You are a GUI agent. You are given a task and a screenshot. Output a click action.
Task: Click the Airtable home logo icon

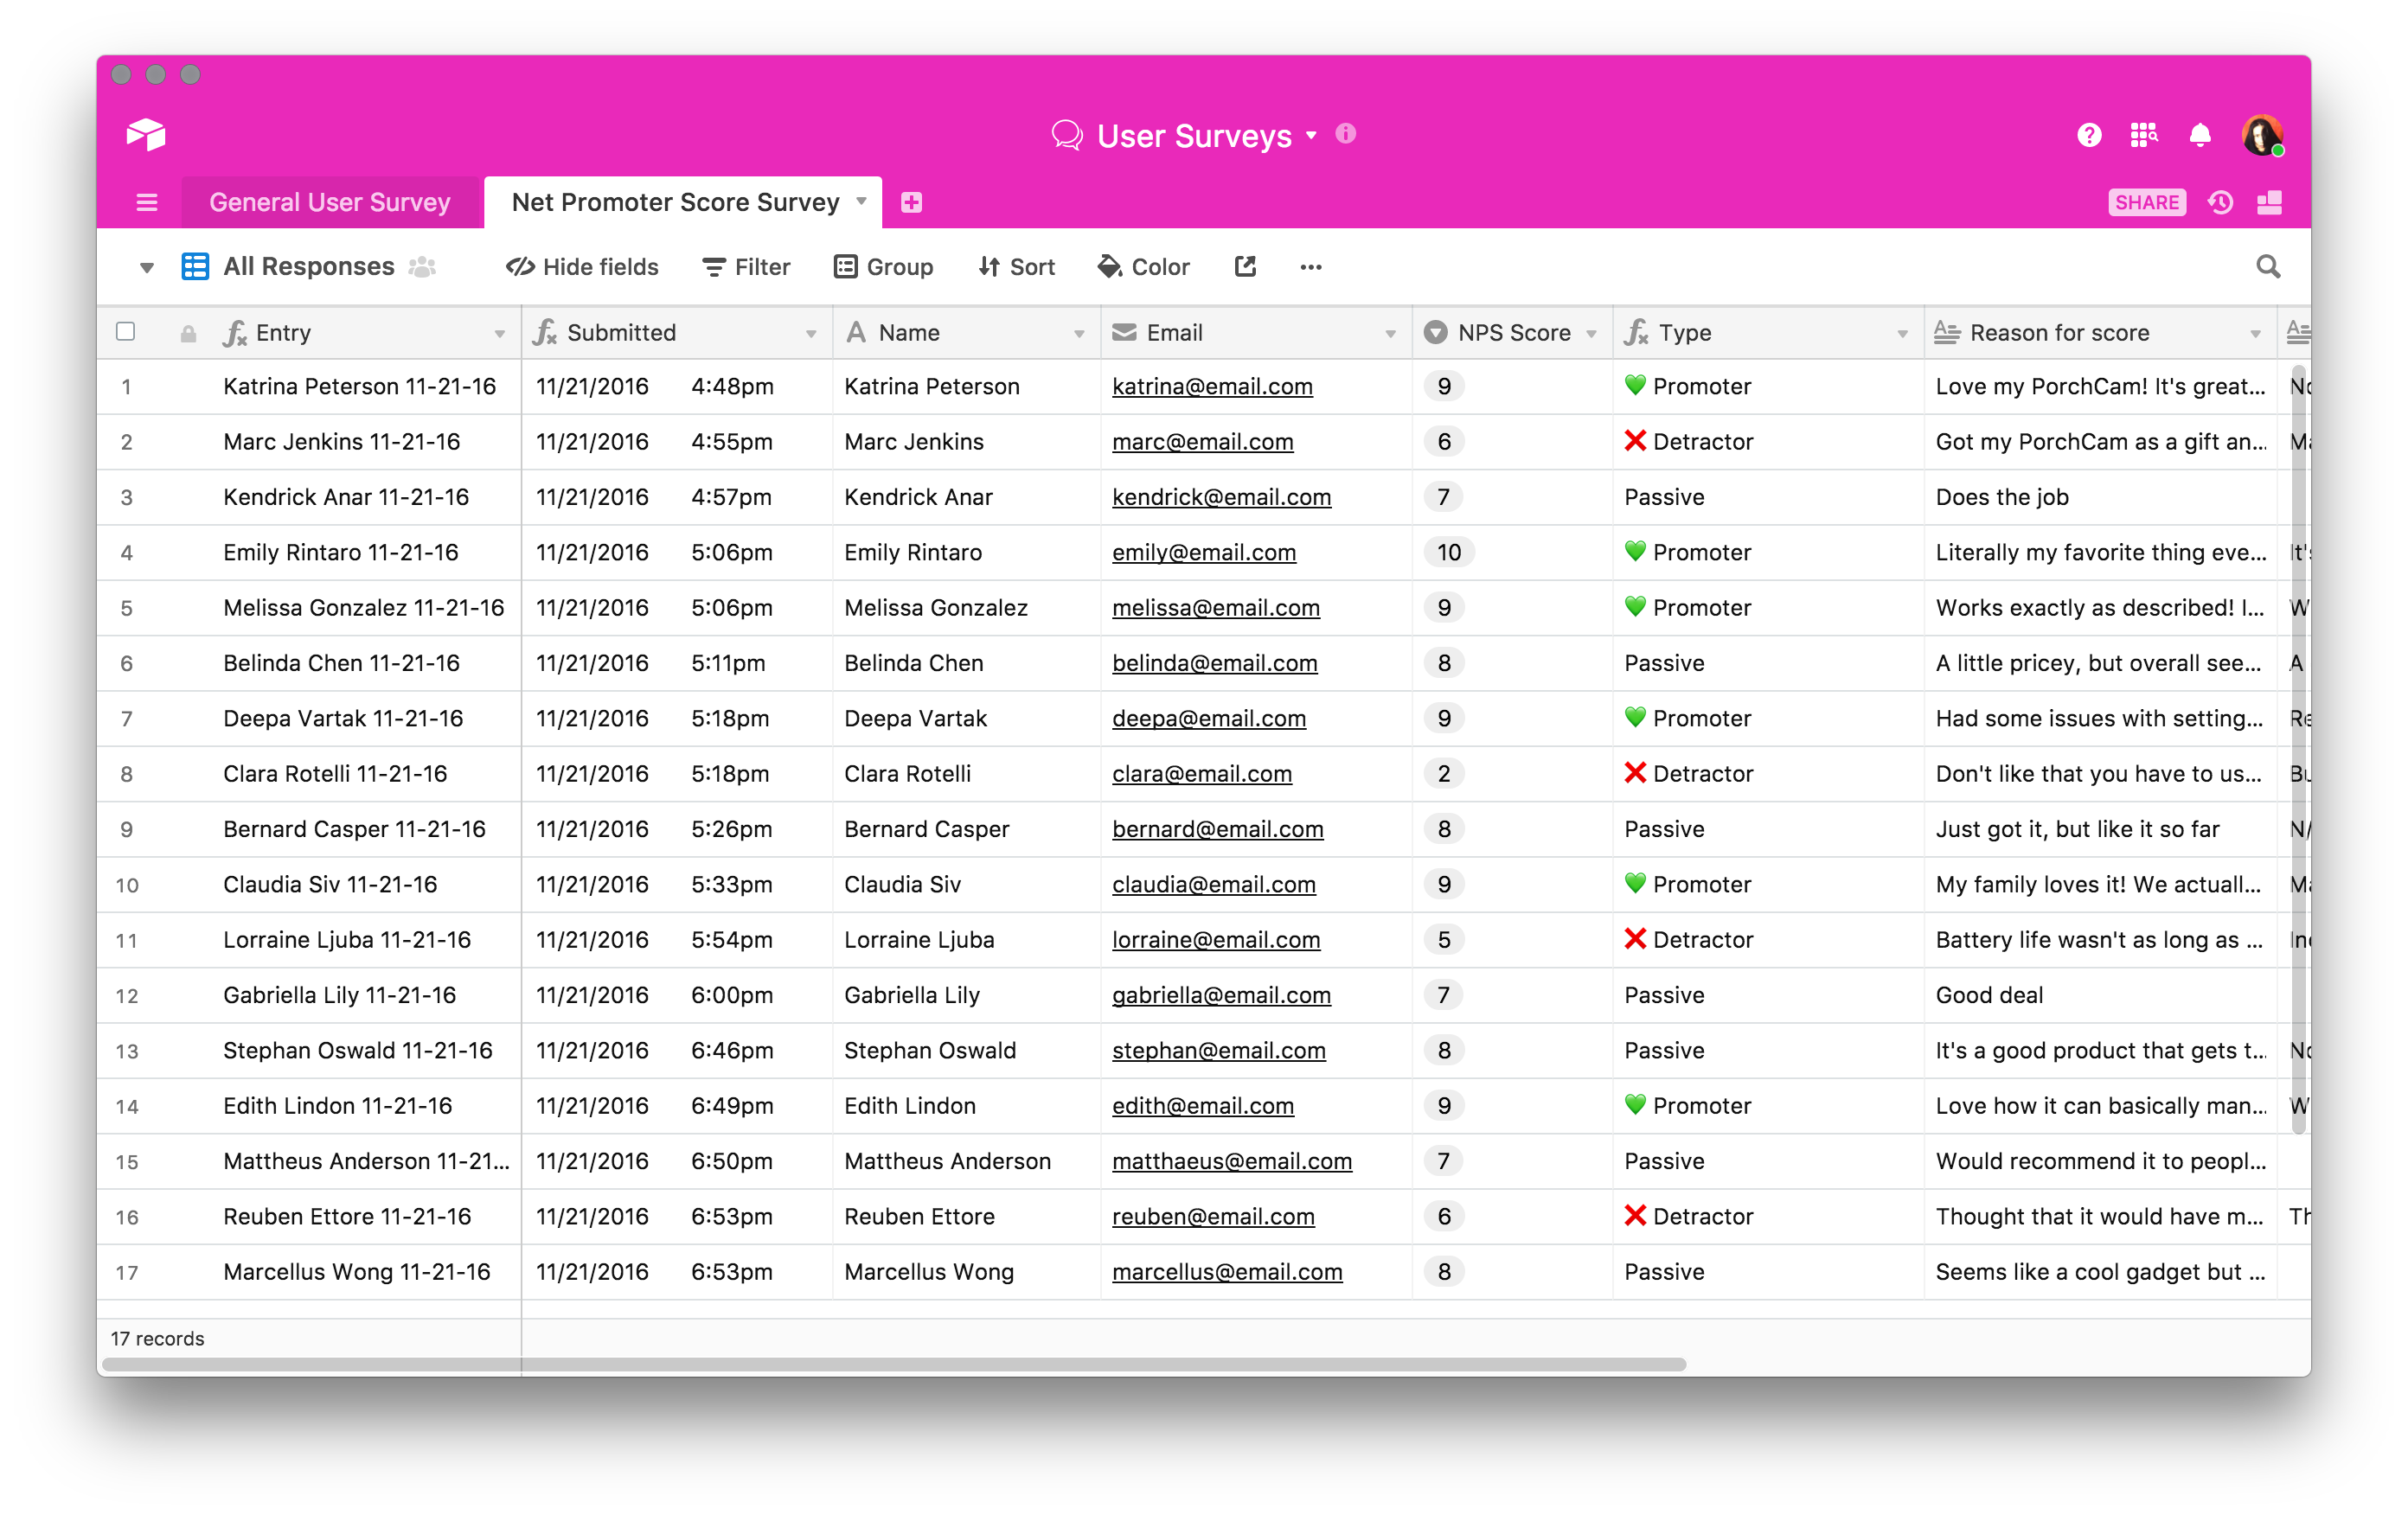pyautogui.click(x=146, y=134)
